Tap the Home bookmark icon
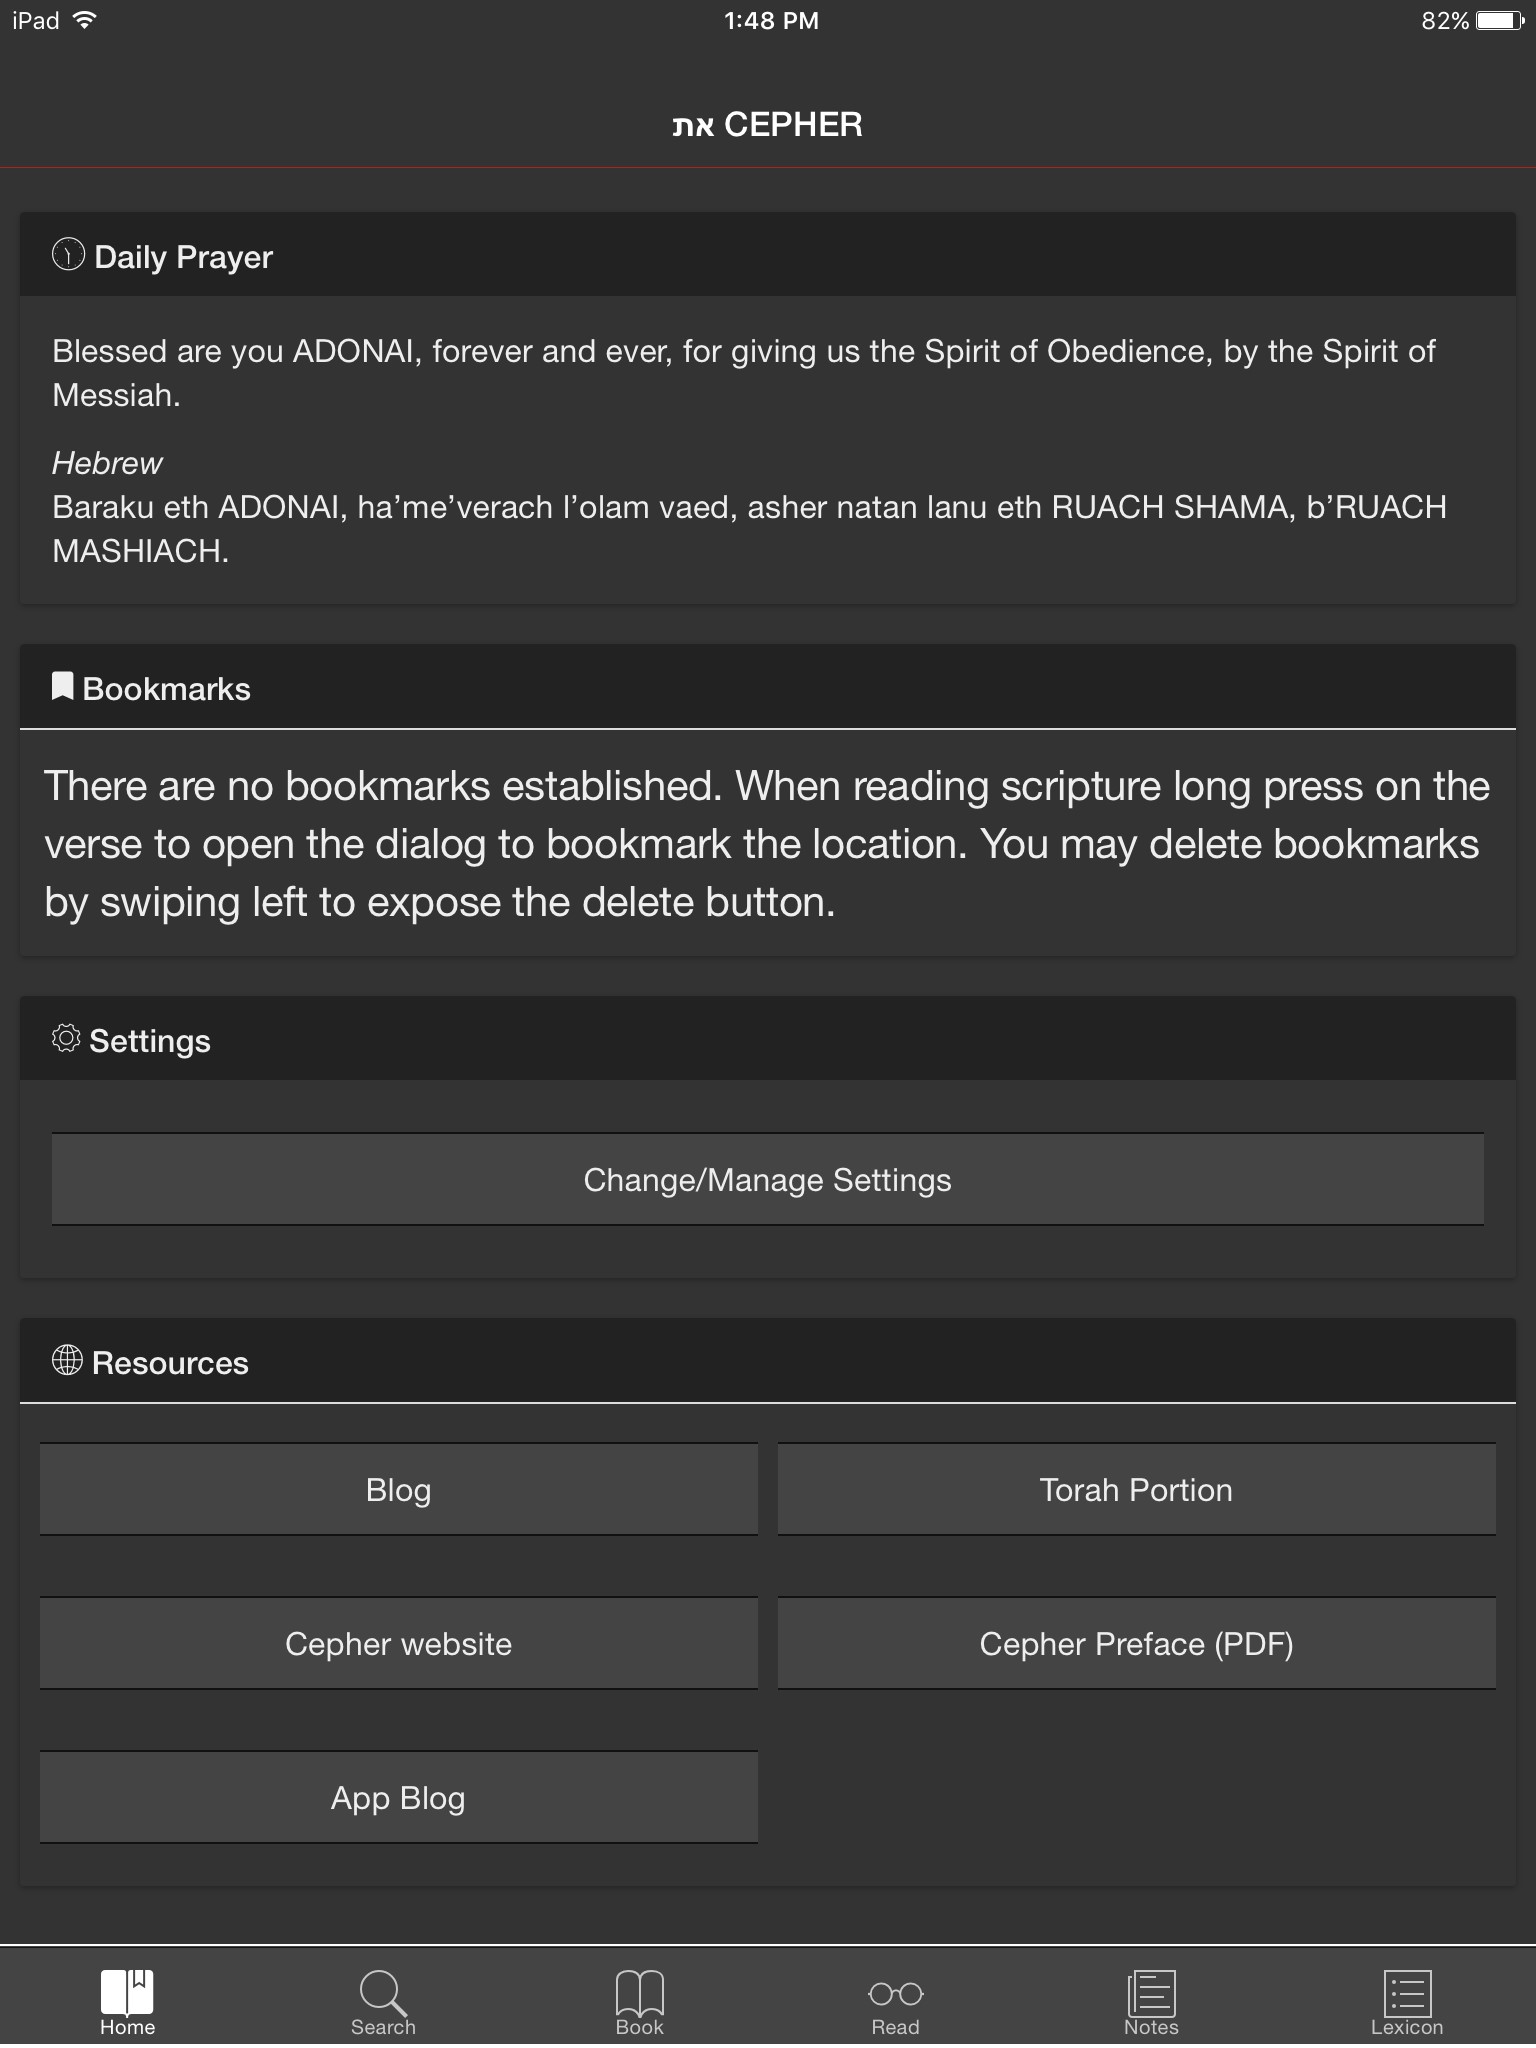The width and height of the screenshot is (1536, 2048). [x=127, y=1991]
